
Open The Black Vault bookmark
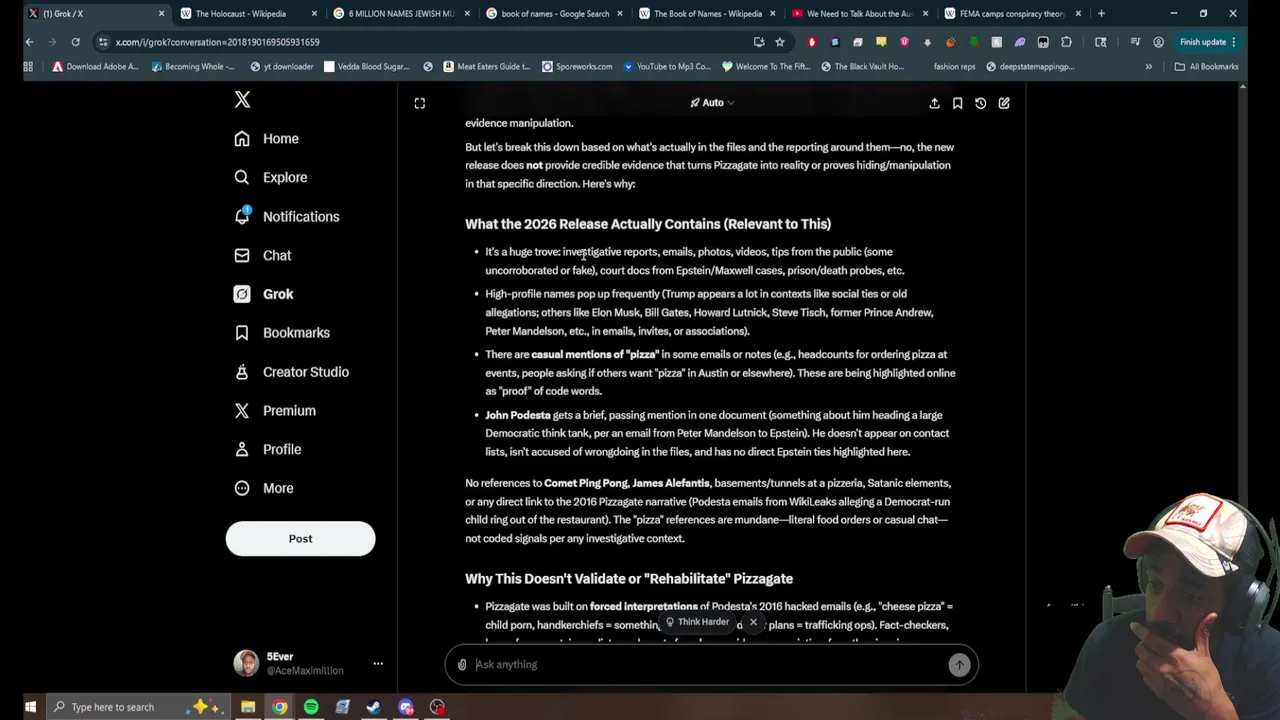click(x=862, y=67)
